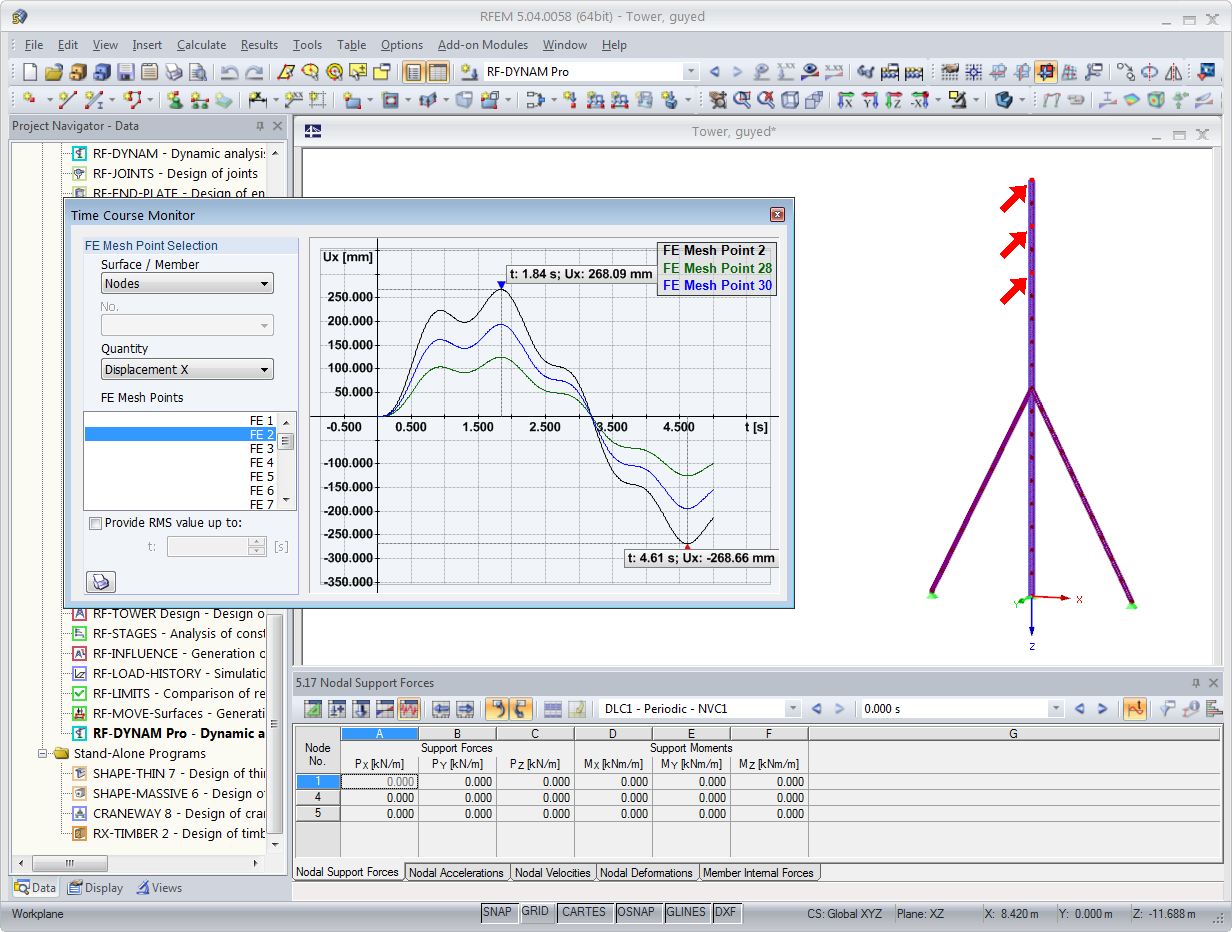Screen dimensions: 1232x932
Task: Click the New file icon in toolbar
Action: click(30, 72)
